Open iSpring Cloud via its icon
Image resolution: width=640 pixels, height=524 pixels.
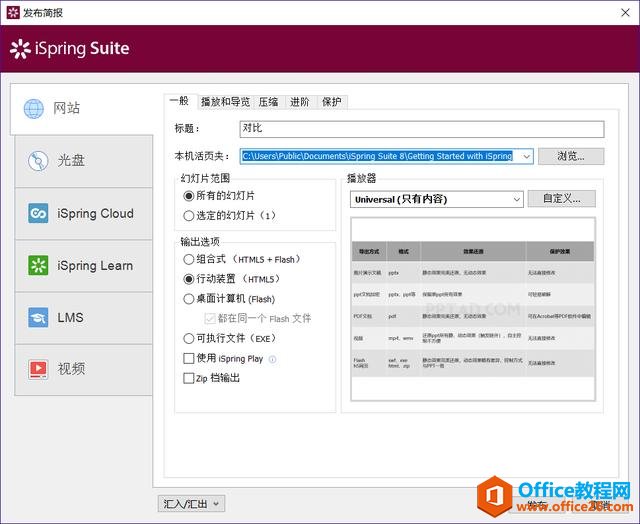(38, 213)
